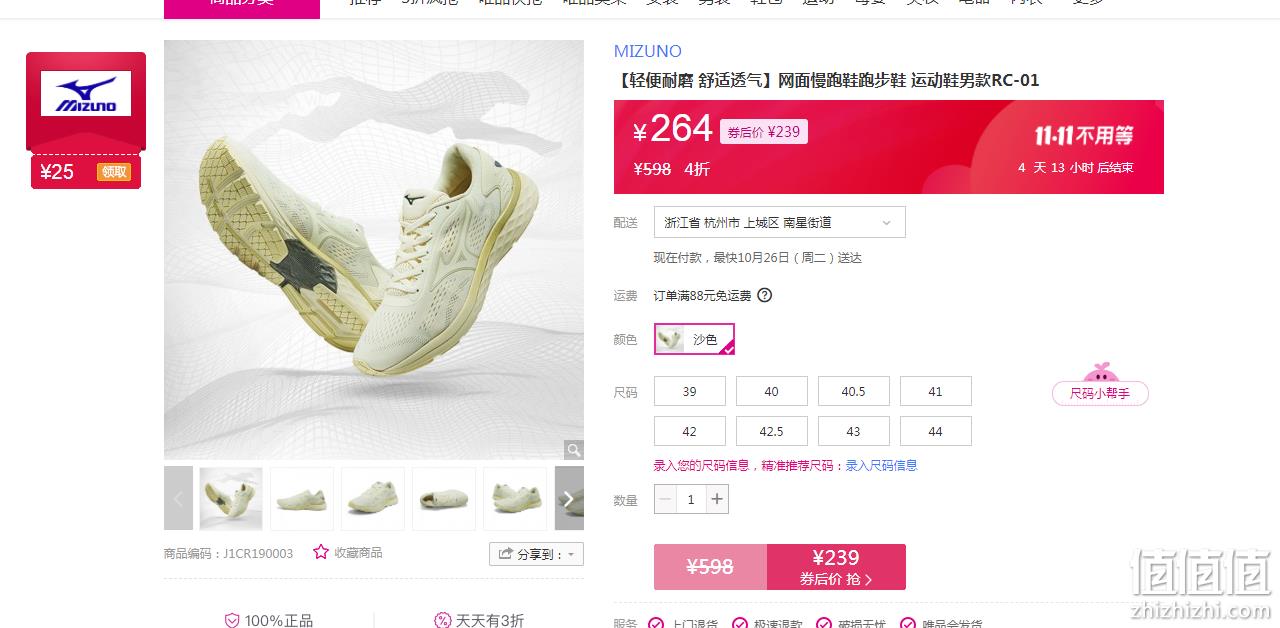Open the delivery address dropdown
The image size is (1280, 628).
(780, 222)
